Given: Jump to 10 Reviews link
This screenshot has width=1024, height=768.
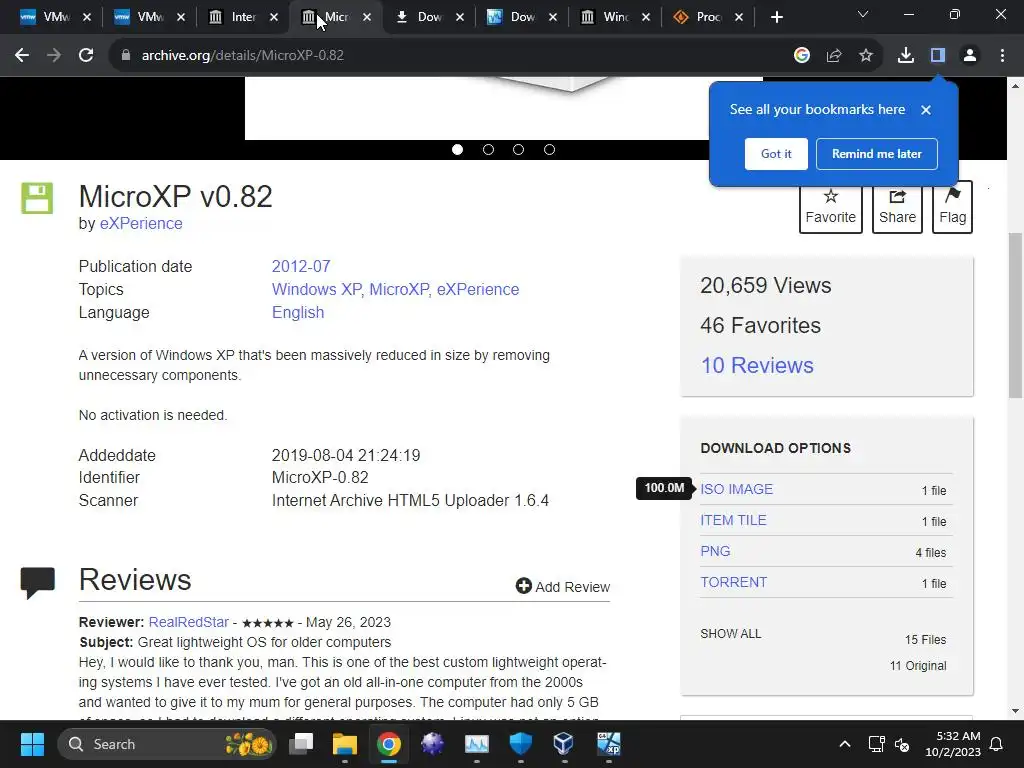Looking at the screenshot, I should click(x=757, y=365).
